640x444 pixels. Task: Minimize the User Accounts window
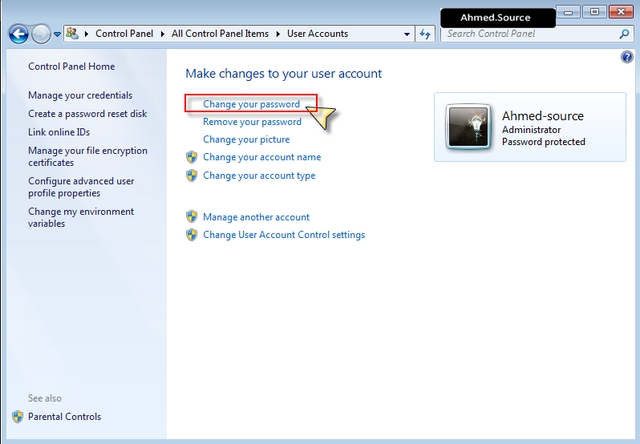568,12
